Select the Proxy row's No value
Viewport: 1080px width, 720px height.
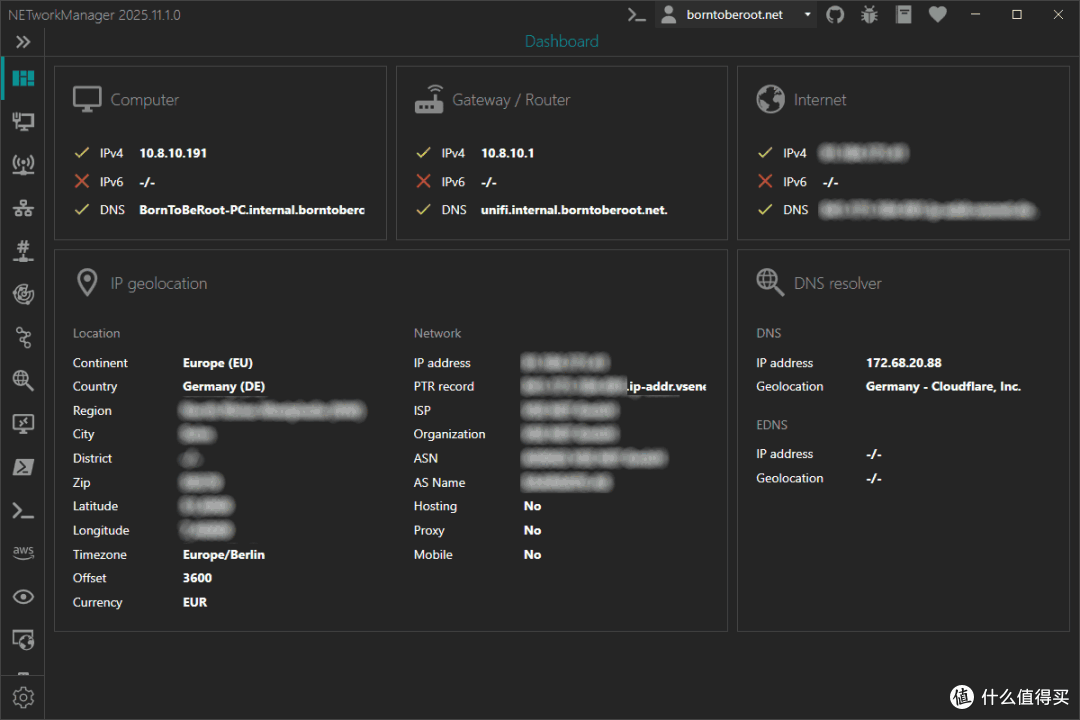point(532,531)
